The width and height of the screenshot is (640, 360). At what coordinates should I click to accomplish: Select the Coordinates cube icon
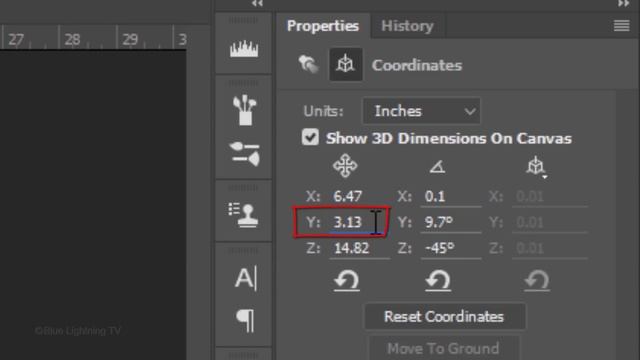click(345, 64)
